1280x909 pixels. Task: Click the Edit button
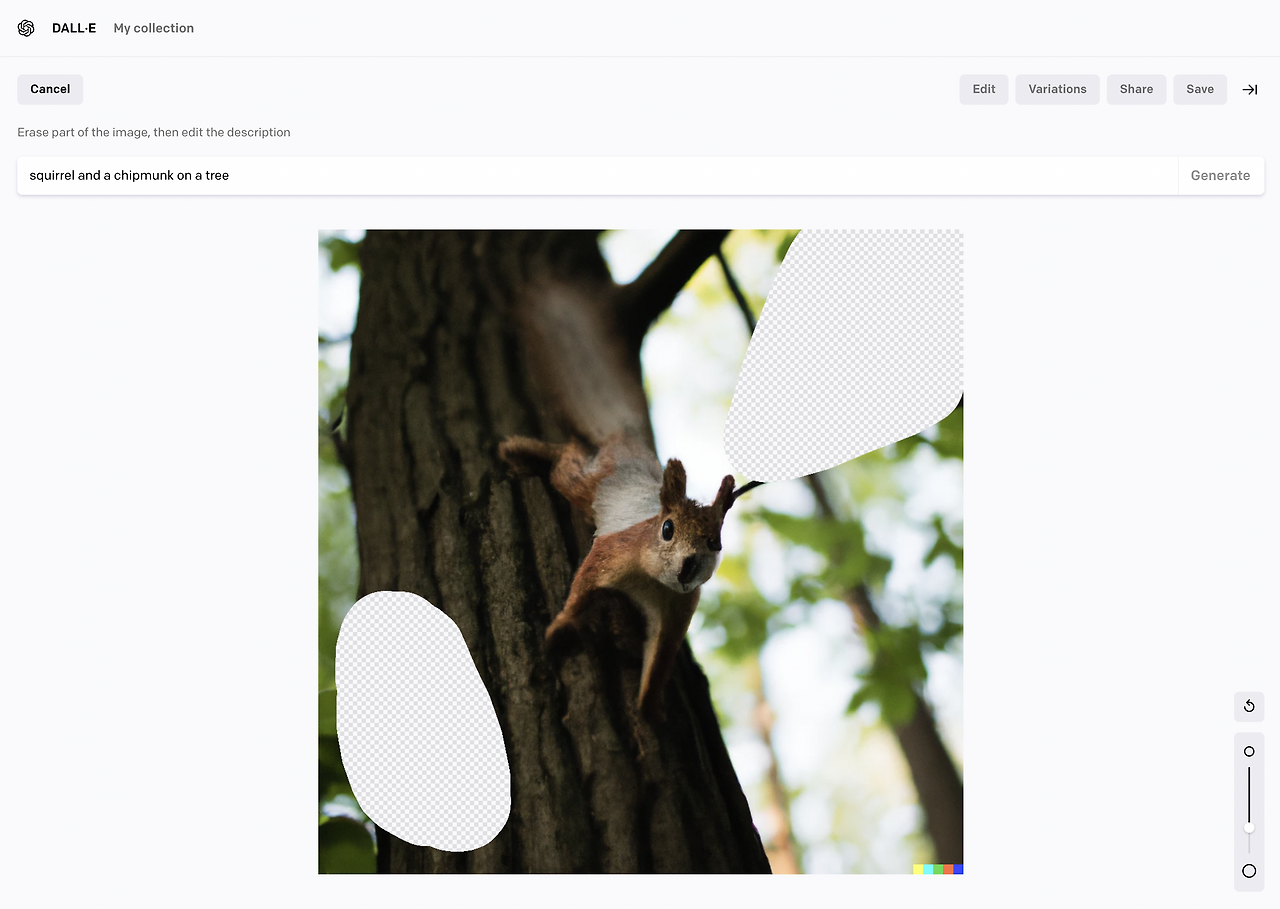[x=984, y=89]
